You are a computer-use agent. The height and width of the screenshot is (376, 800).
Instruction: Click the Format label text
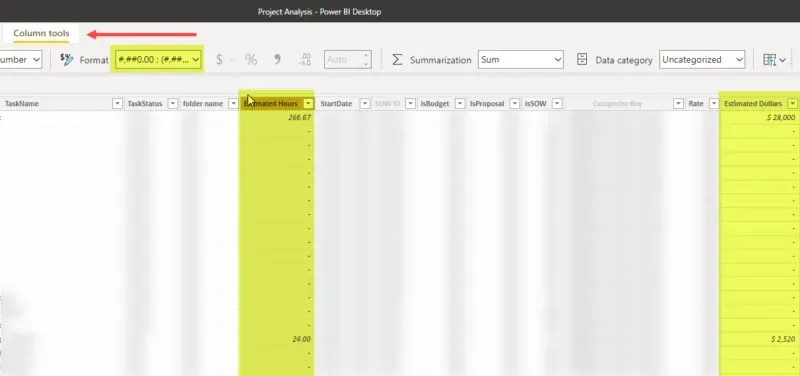click(94, 60)
